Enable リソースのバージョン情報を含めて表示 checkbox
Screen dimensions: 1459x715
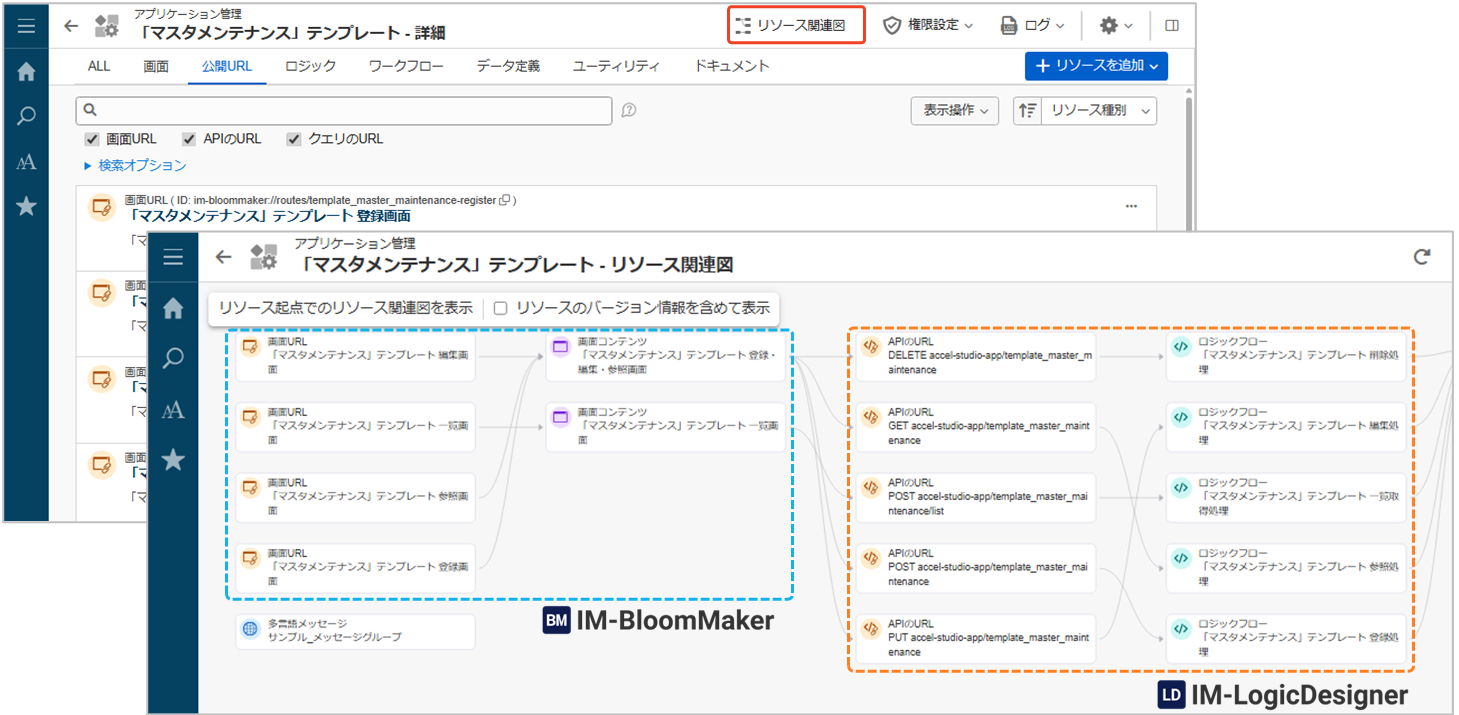tap(501, 308)
